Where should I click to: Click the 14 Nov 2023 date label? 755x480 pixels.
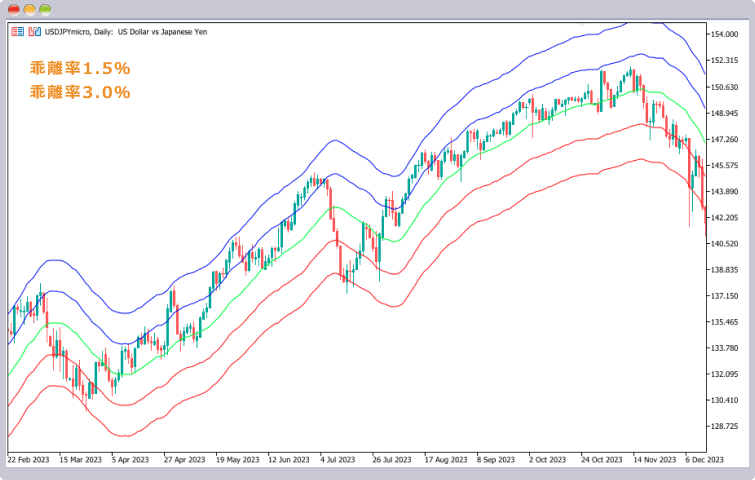pos(654,460)
